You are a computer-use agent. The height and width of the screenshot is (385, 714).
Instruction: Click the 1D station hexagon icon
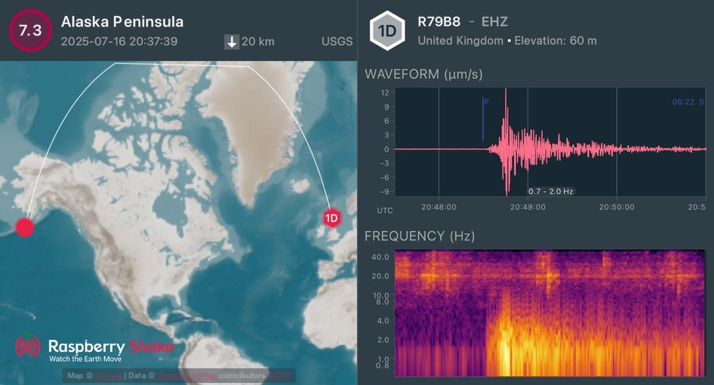(x=387, y=31)
